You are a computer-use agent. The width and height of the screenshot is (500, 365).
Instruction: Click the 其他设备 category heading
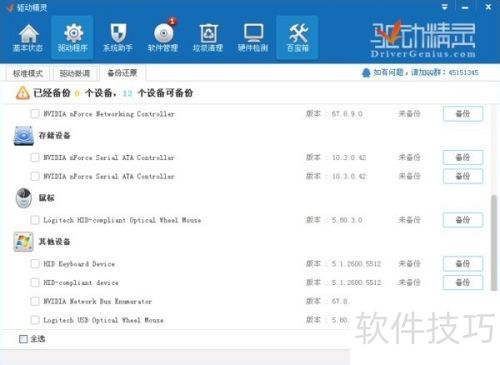(x=54, y=241)
